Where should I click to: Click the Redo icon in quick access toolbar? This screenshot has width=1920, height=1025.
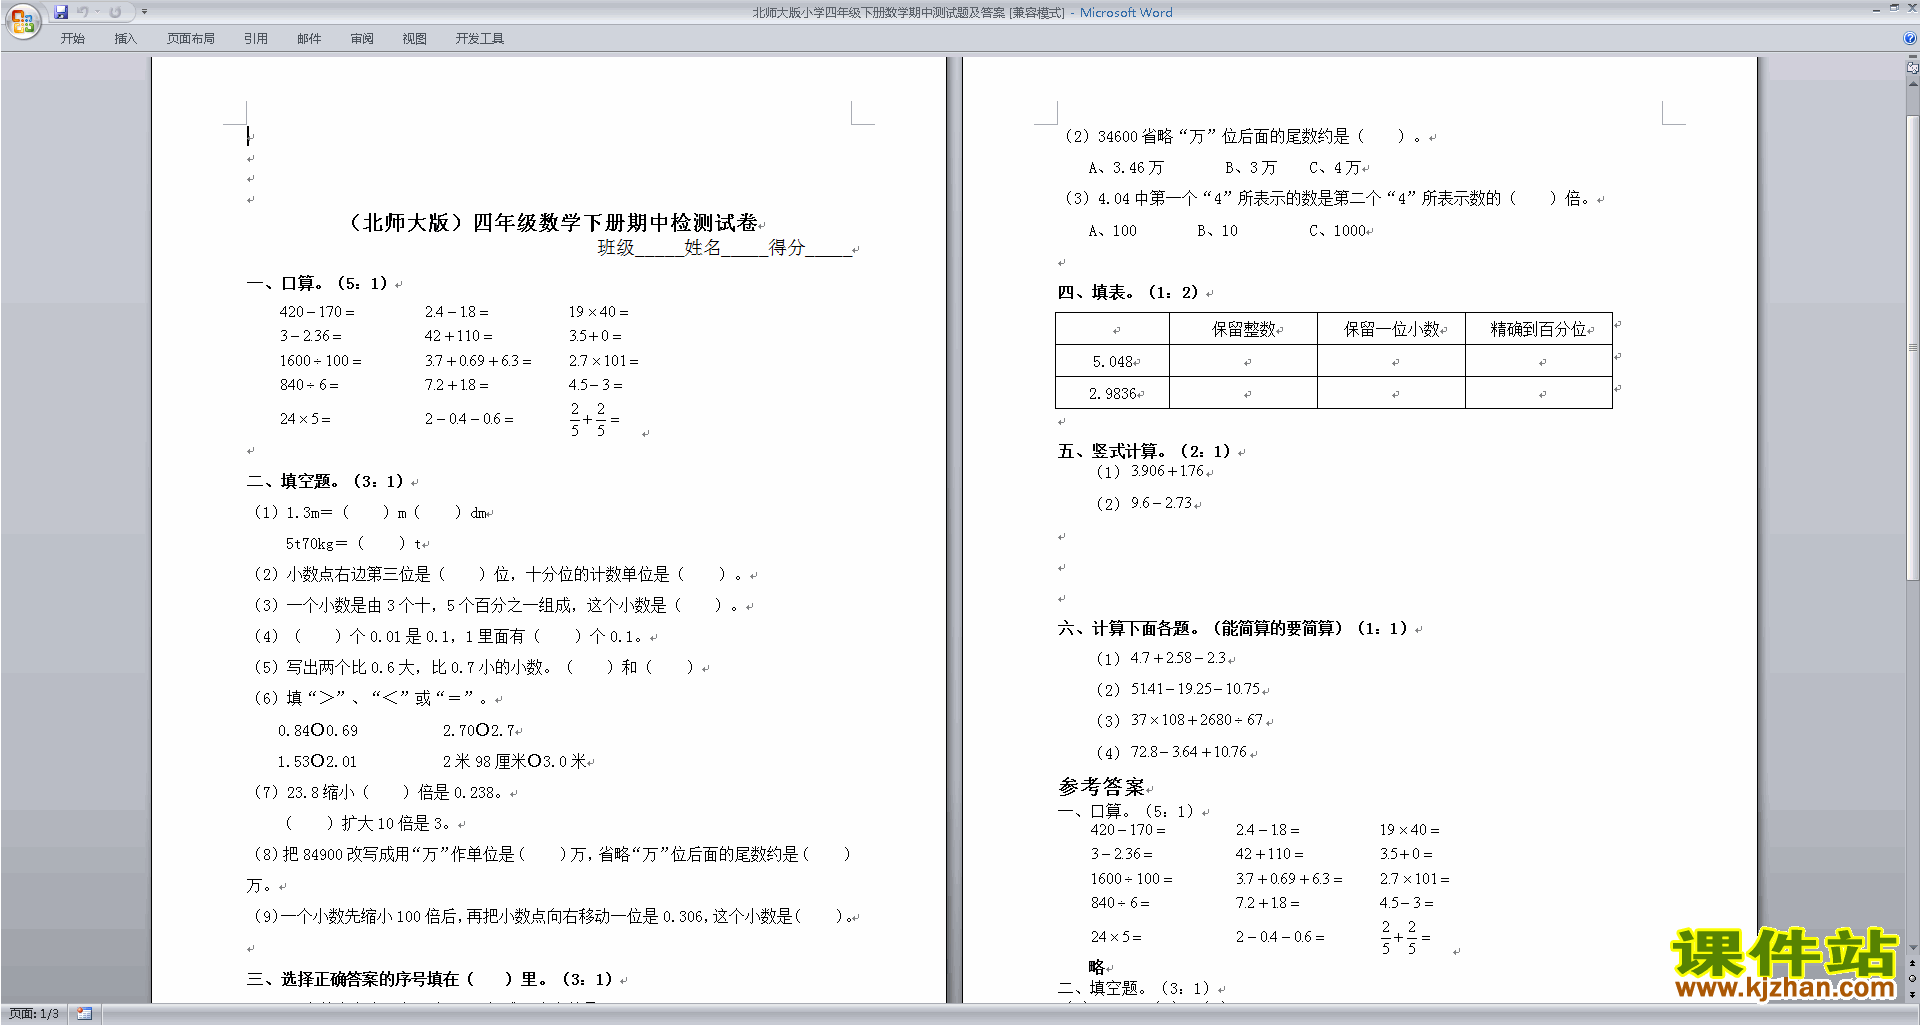115,12
